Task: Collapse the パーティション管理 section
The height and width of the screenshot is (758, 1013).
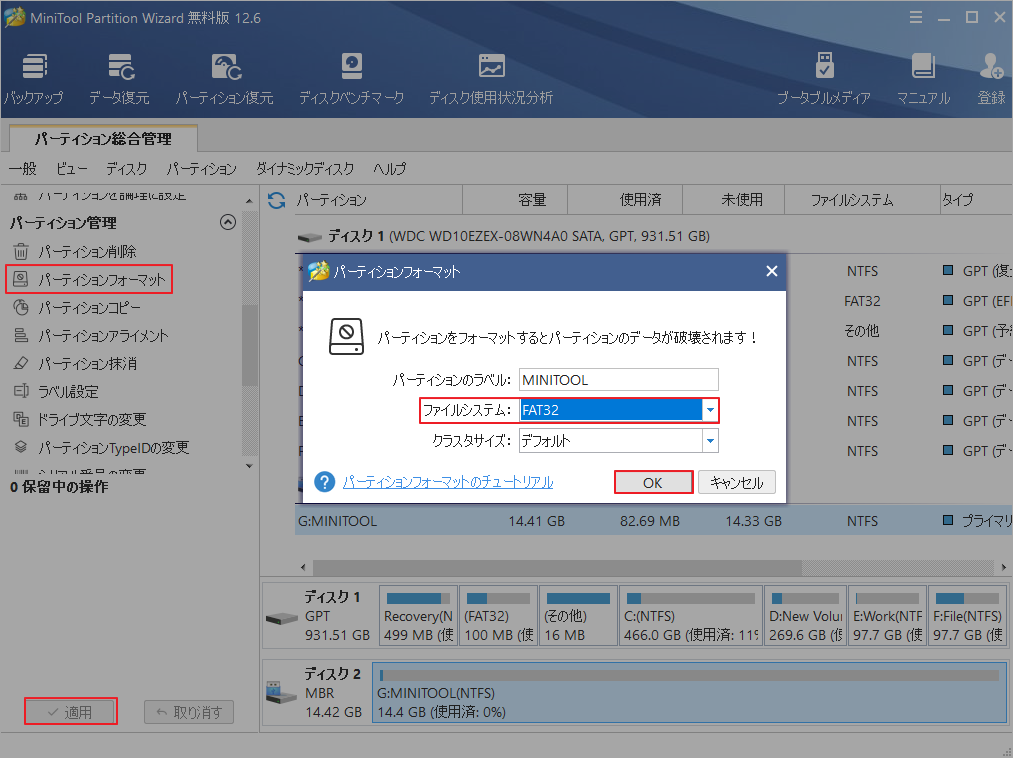Action: pos(227,223)
